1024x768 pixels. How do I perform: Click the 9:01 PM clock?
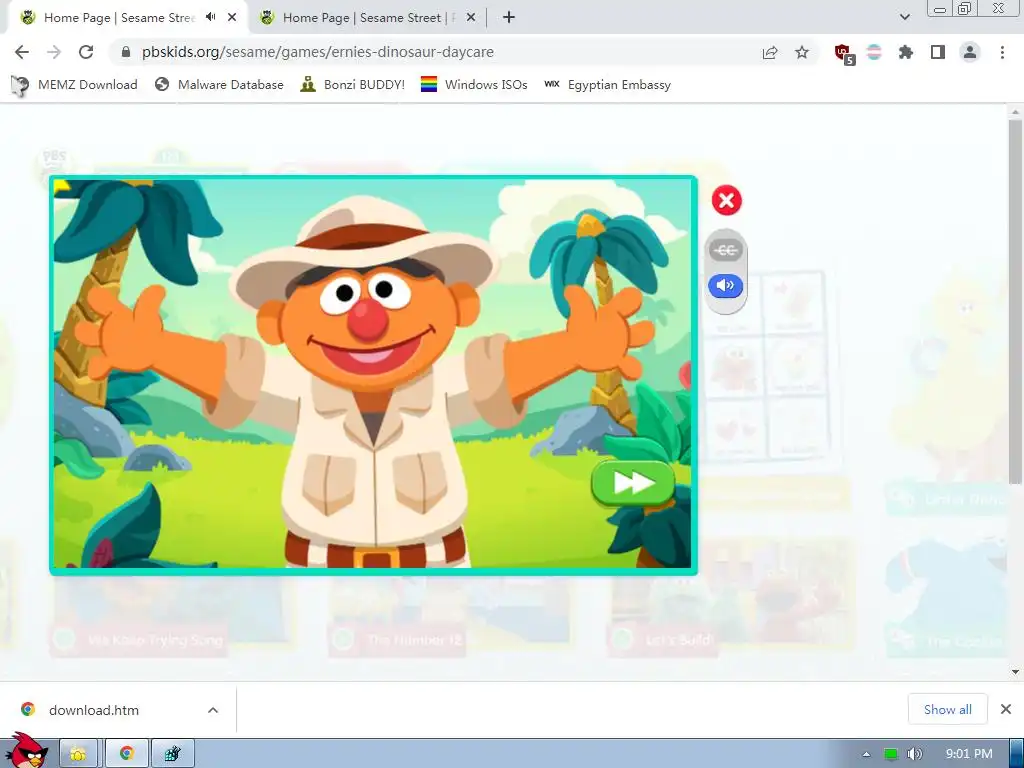click(968, 754)
